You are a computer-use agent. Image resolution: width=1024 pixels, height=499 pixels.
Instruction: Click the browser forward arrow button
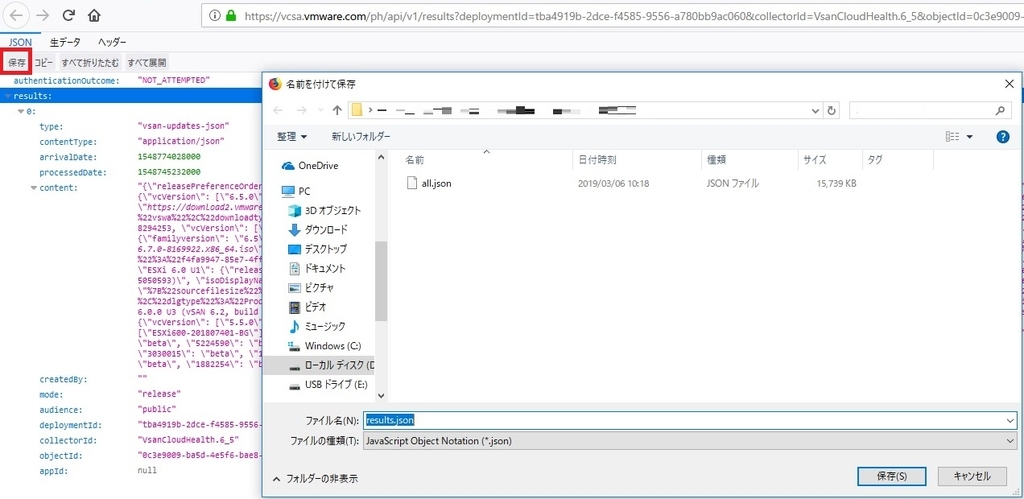click(x=43, y=15)
